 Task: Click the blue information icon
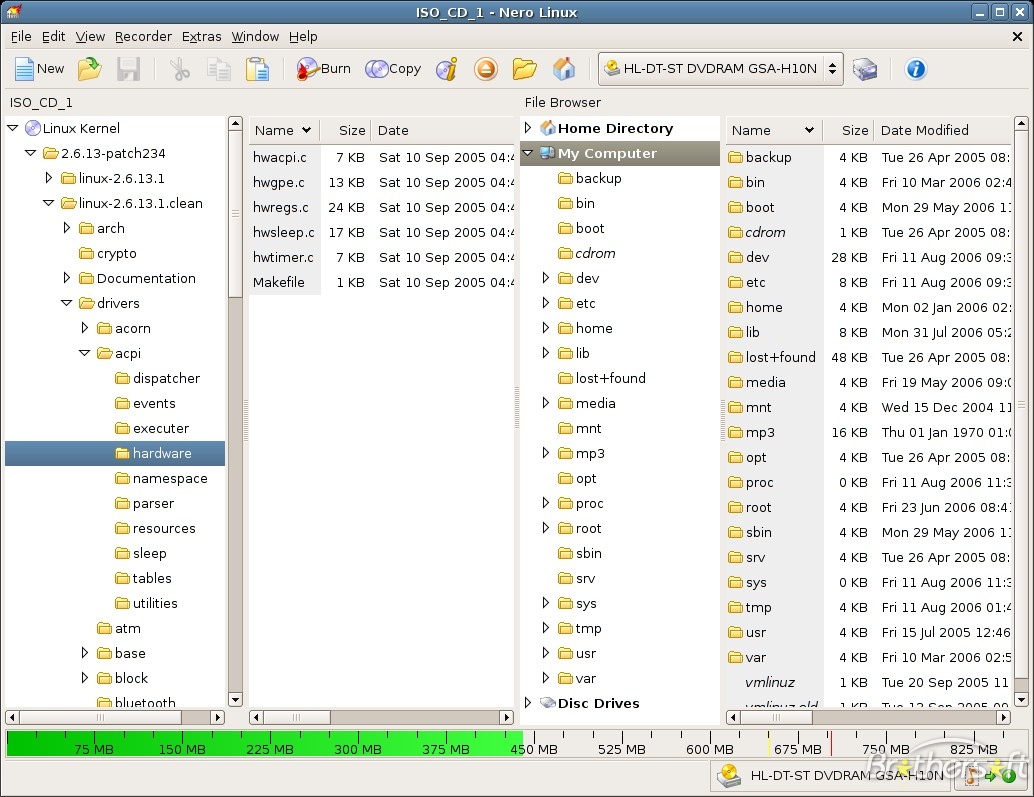tap(915, 69)
